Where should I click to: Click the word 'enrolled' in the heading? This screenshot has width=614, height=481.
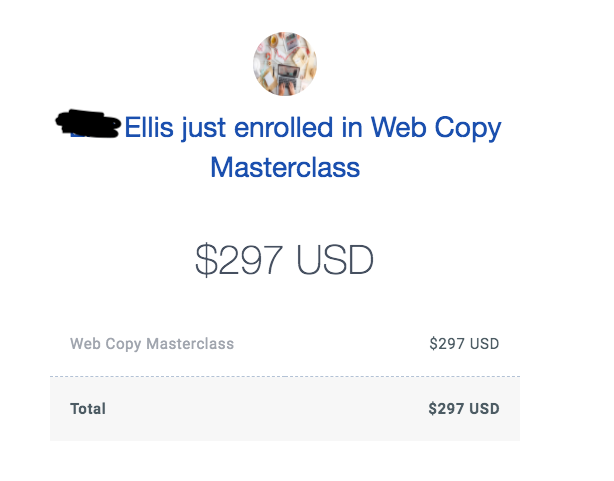pyautogui.click(x=284, y=128)
